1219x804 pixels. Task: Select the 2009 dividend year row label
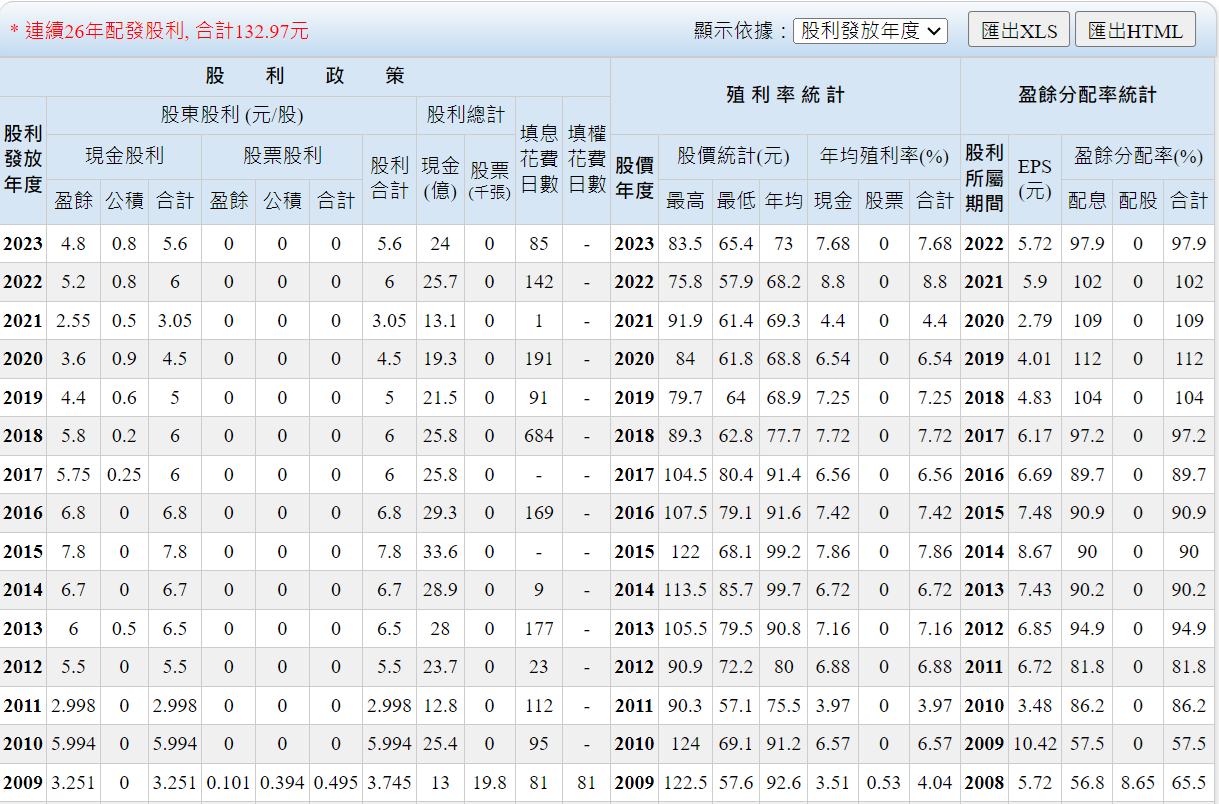tap(23, 783)
